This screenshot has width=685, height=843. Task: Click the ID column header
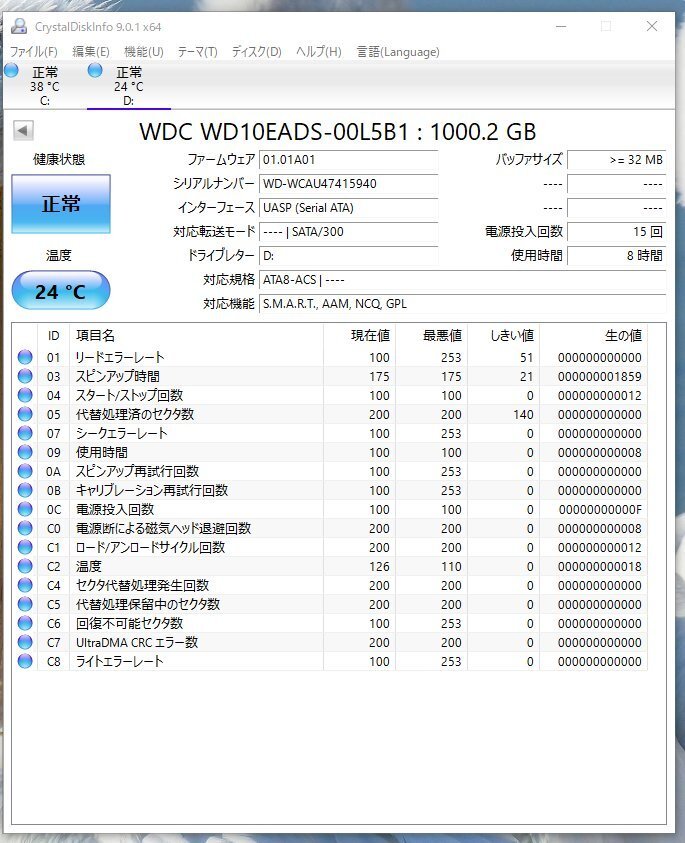coord(53,335)
